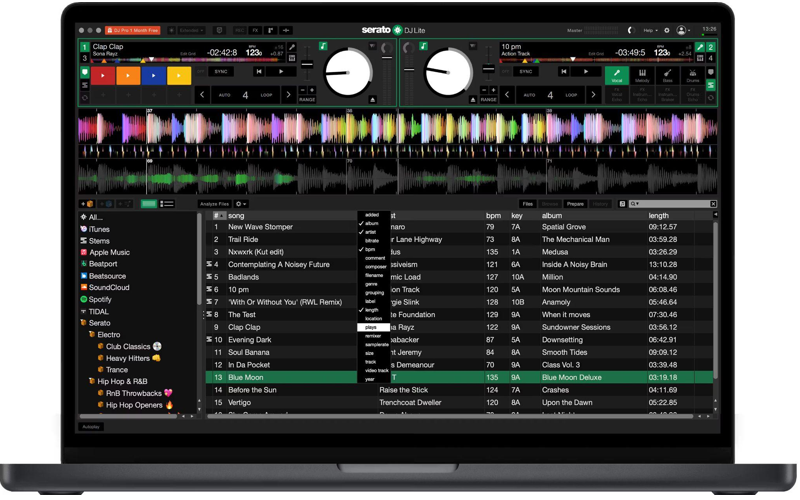Image resolution: width=800 pixels, height=500 pixels.
Task: Open the stems tab icon on deck 1
Action: (85, 85)
